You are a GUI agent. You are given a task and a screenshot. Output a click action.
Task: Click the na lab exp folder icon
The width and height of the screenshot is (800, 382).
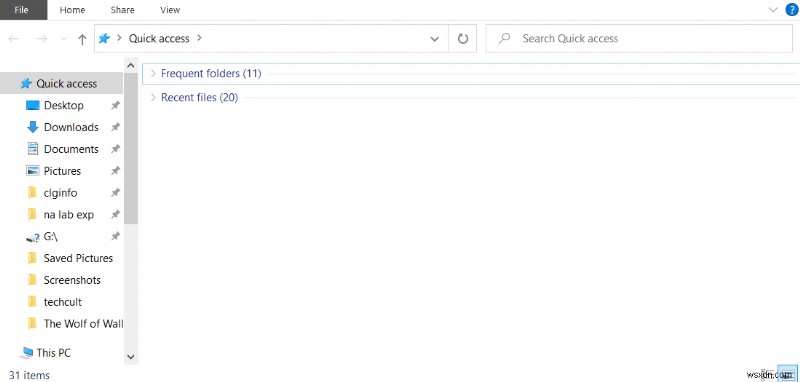(x=32, y=215)
